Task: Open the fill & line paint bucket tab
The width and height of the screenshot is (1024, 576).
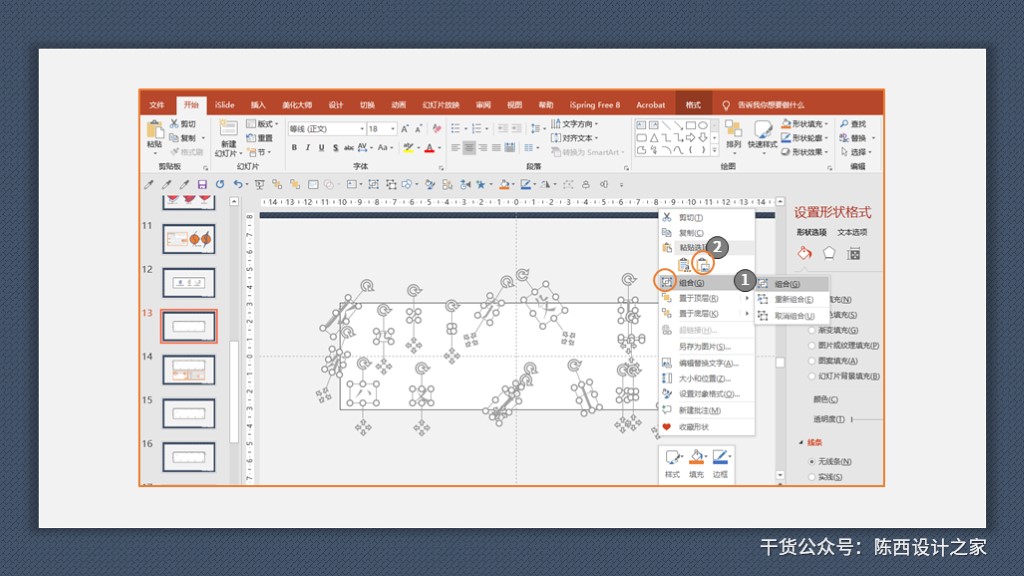Action: [804, 253]
